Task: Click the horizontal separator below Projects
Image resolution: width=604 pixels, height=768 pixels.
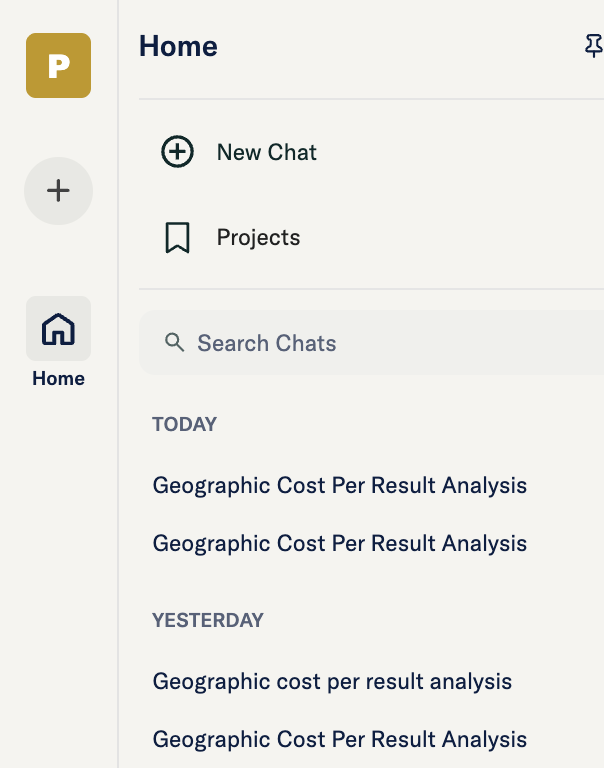Action: pos(370,289)
